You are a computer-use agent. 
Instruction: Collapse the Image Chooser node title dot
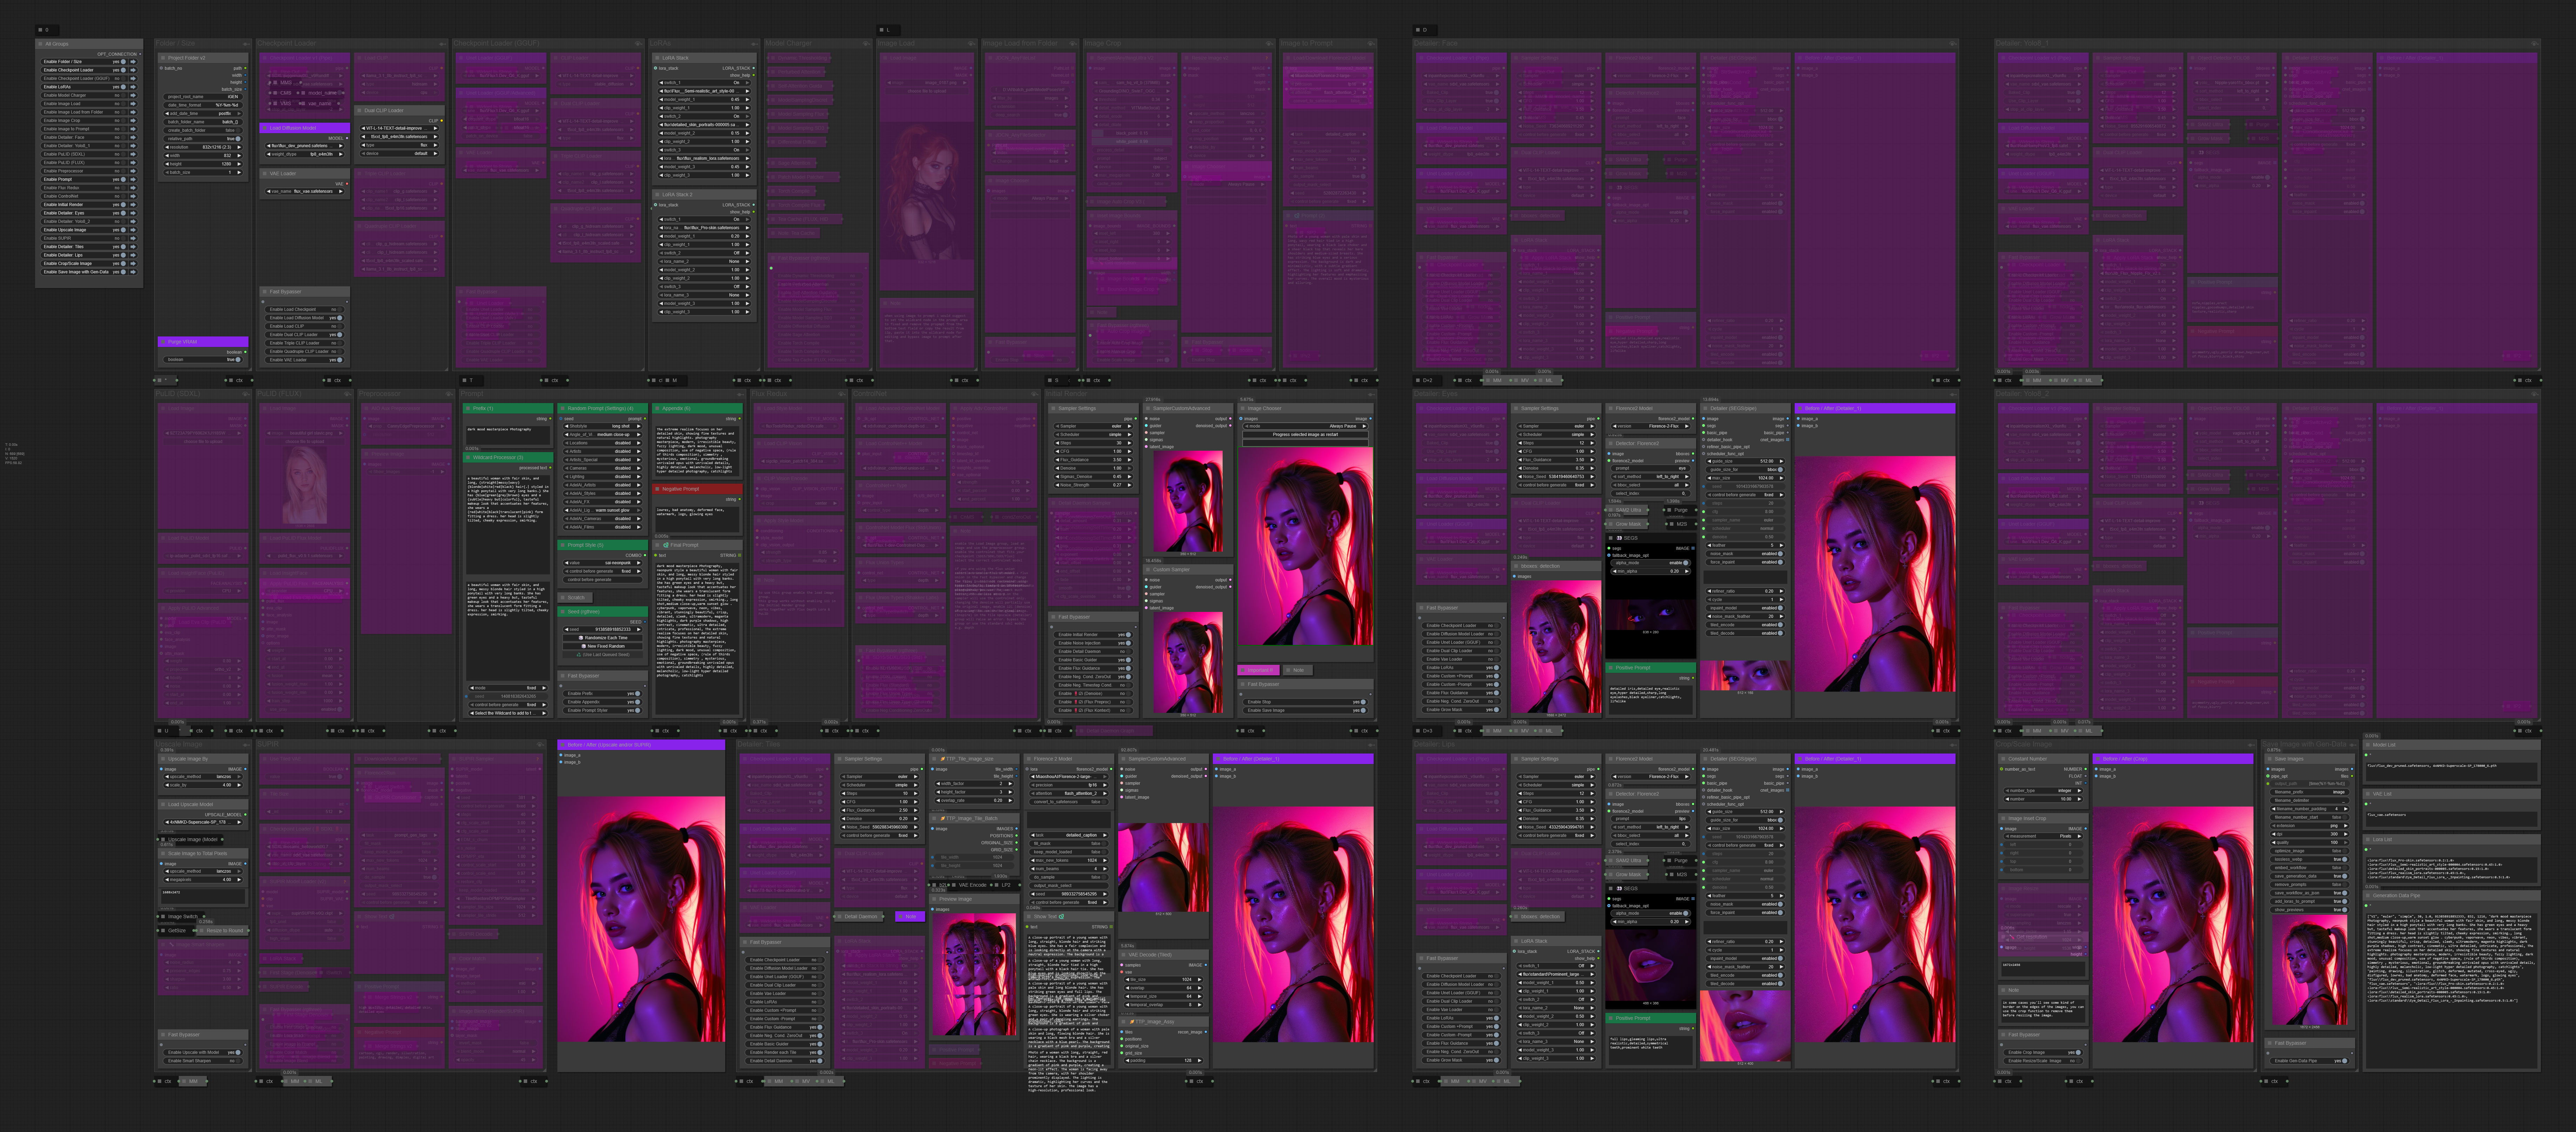(x=1243, y=408)
